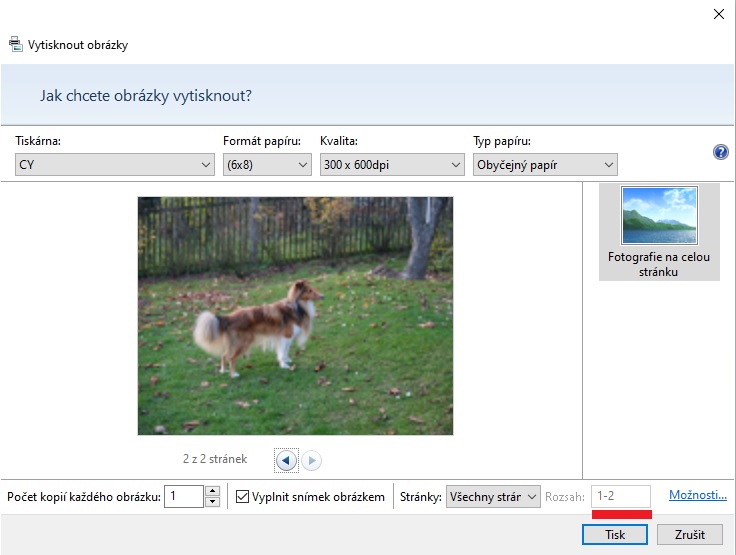Open the Možnosti options link
The image size is (736, 555).
click(697, 495)
